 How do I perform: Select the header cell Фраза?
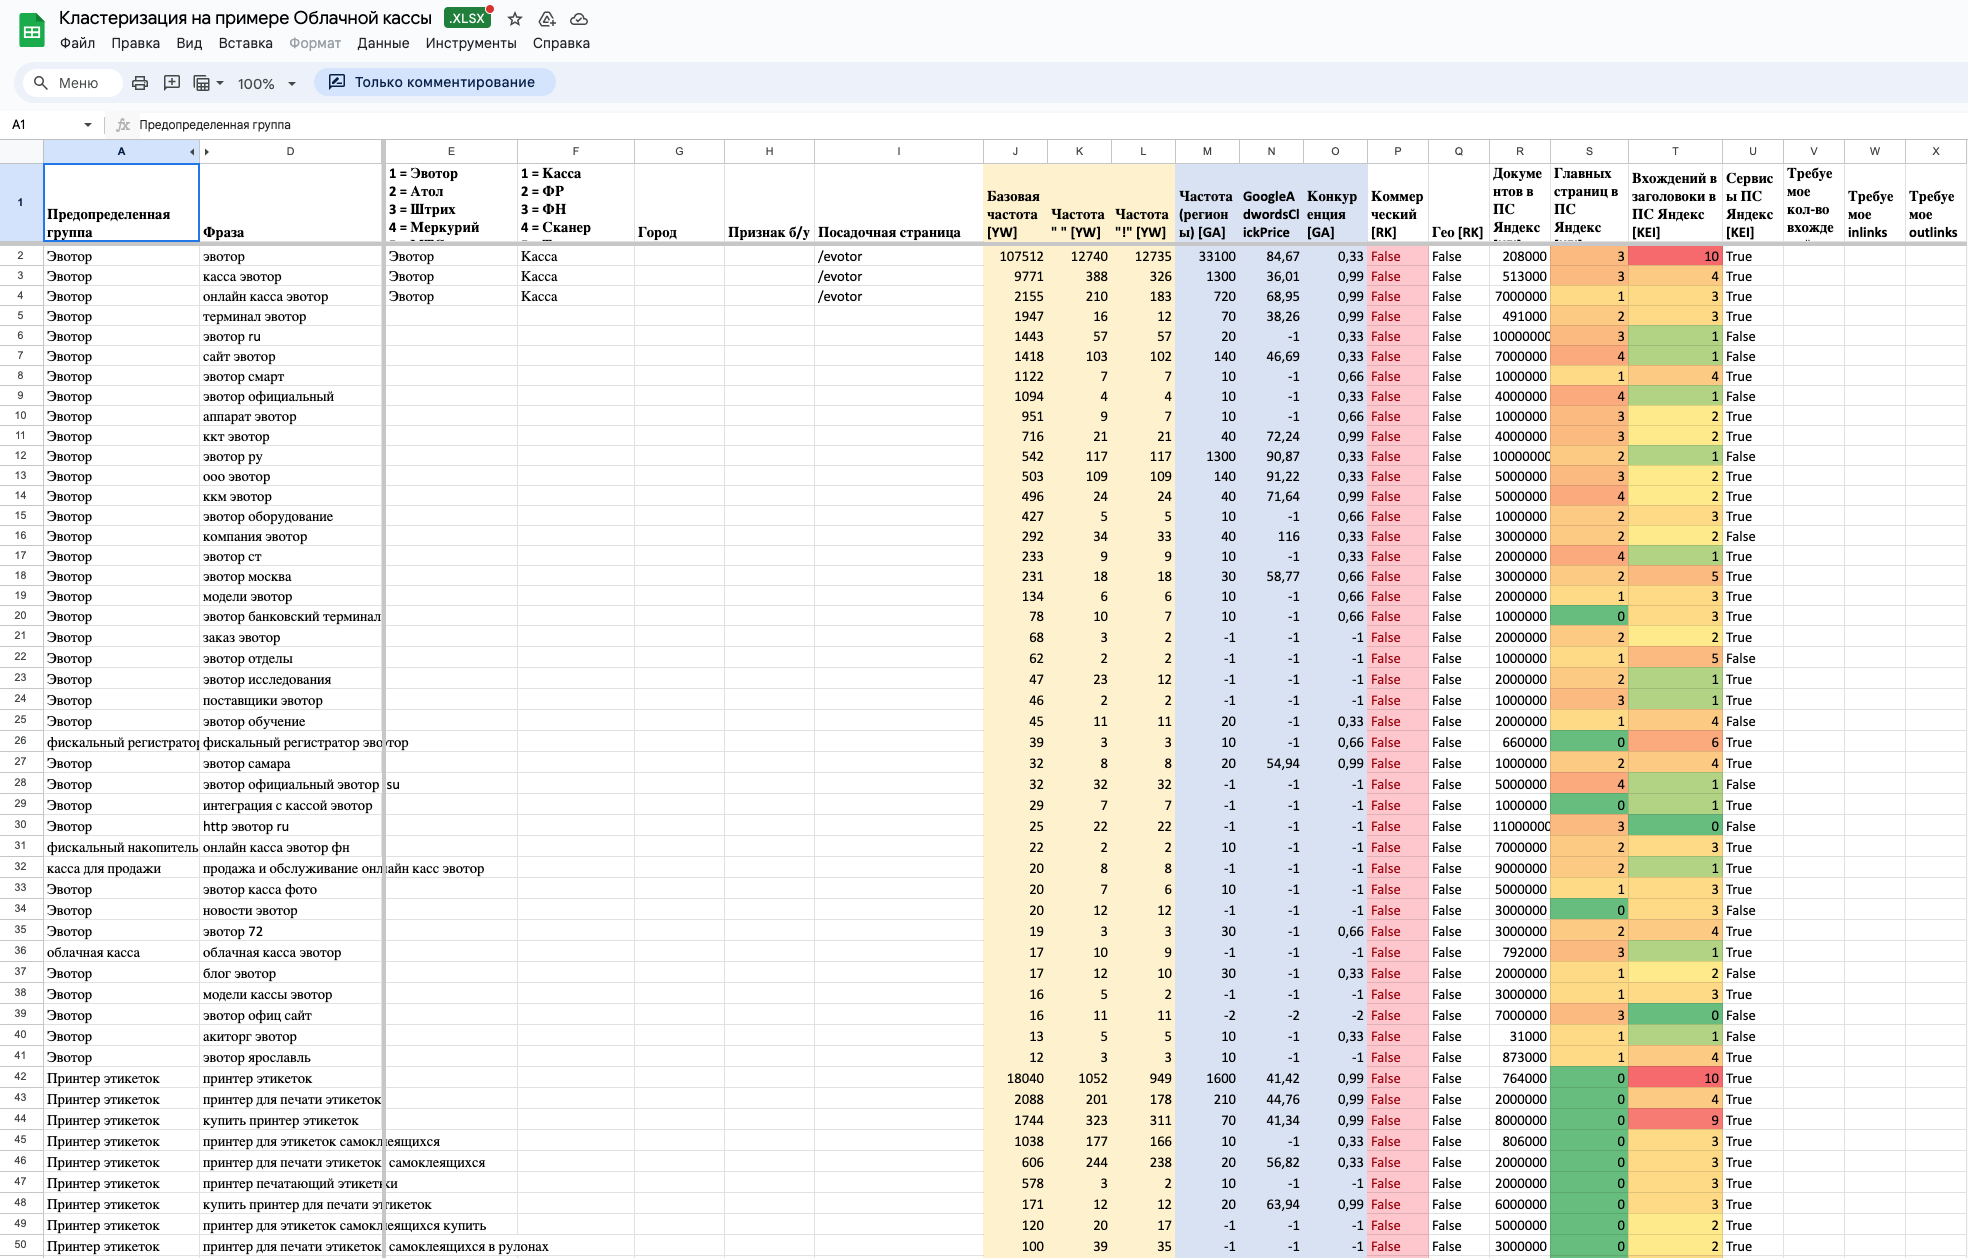click(291, 203)
